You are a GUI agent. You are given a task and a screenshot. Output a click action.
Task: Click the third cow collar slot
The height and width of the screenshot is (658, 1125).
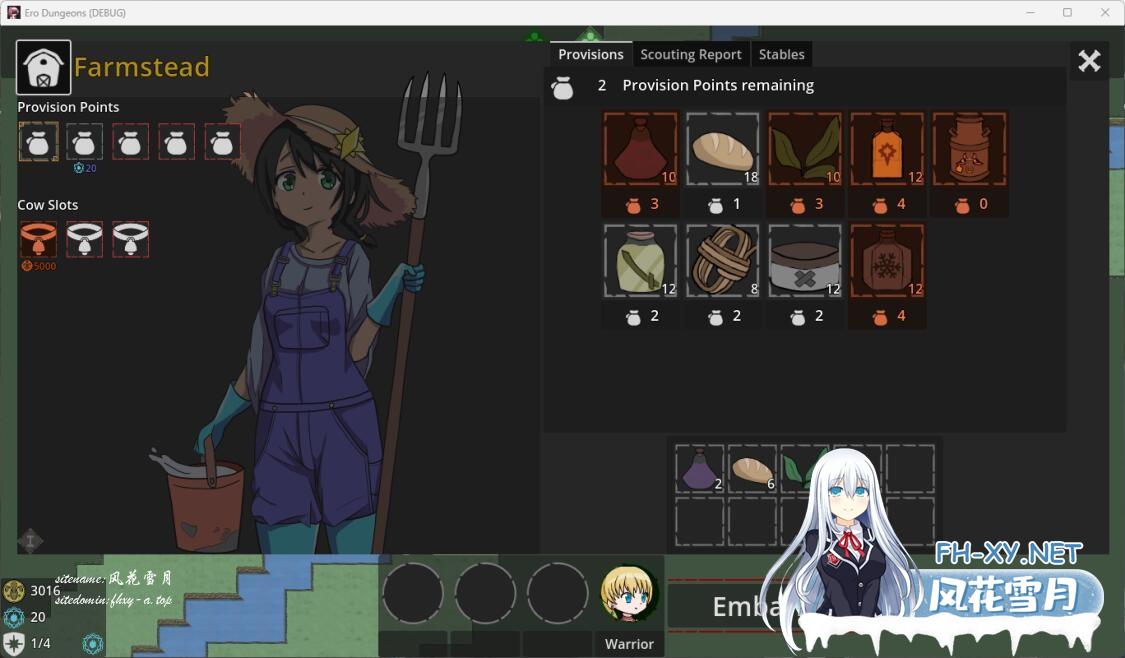click(x=130, y=239)
